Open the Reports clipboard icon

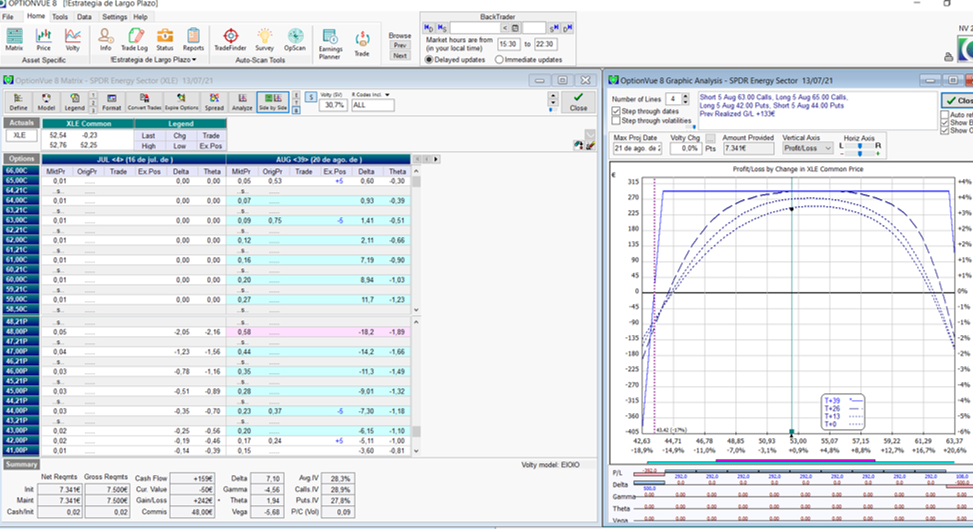(193, 40)
